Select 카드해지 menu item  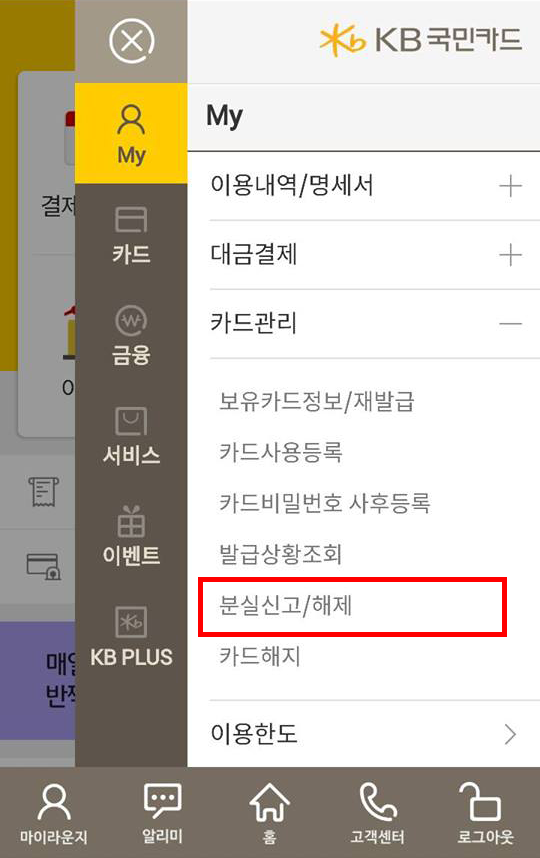[260, 656]
